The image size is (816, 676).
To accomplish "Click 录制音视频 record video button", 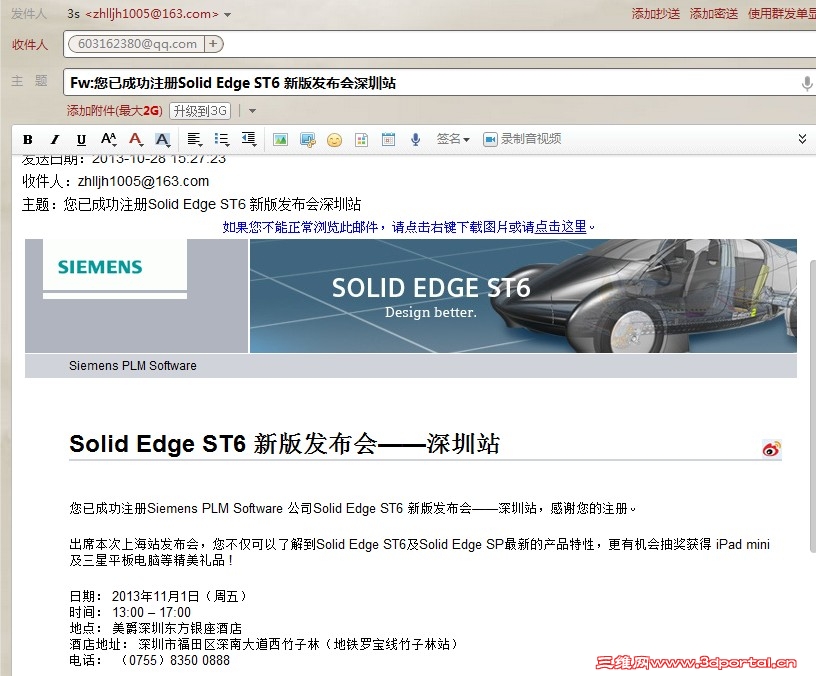I will 522,139.
